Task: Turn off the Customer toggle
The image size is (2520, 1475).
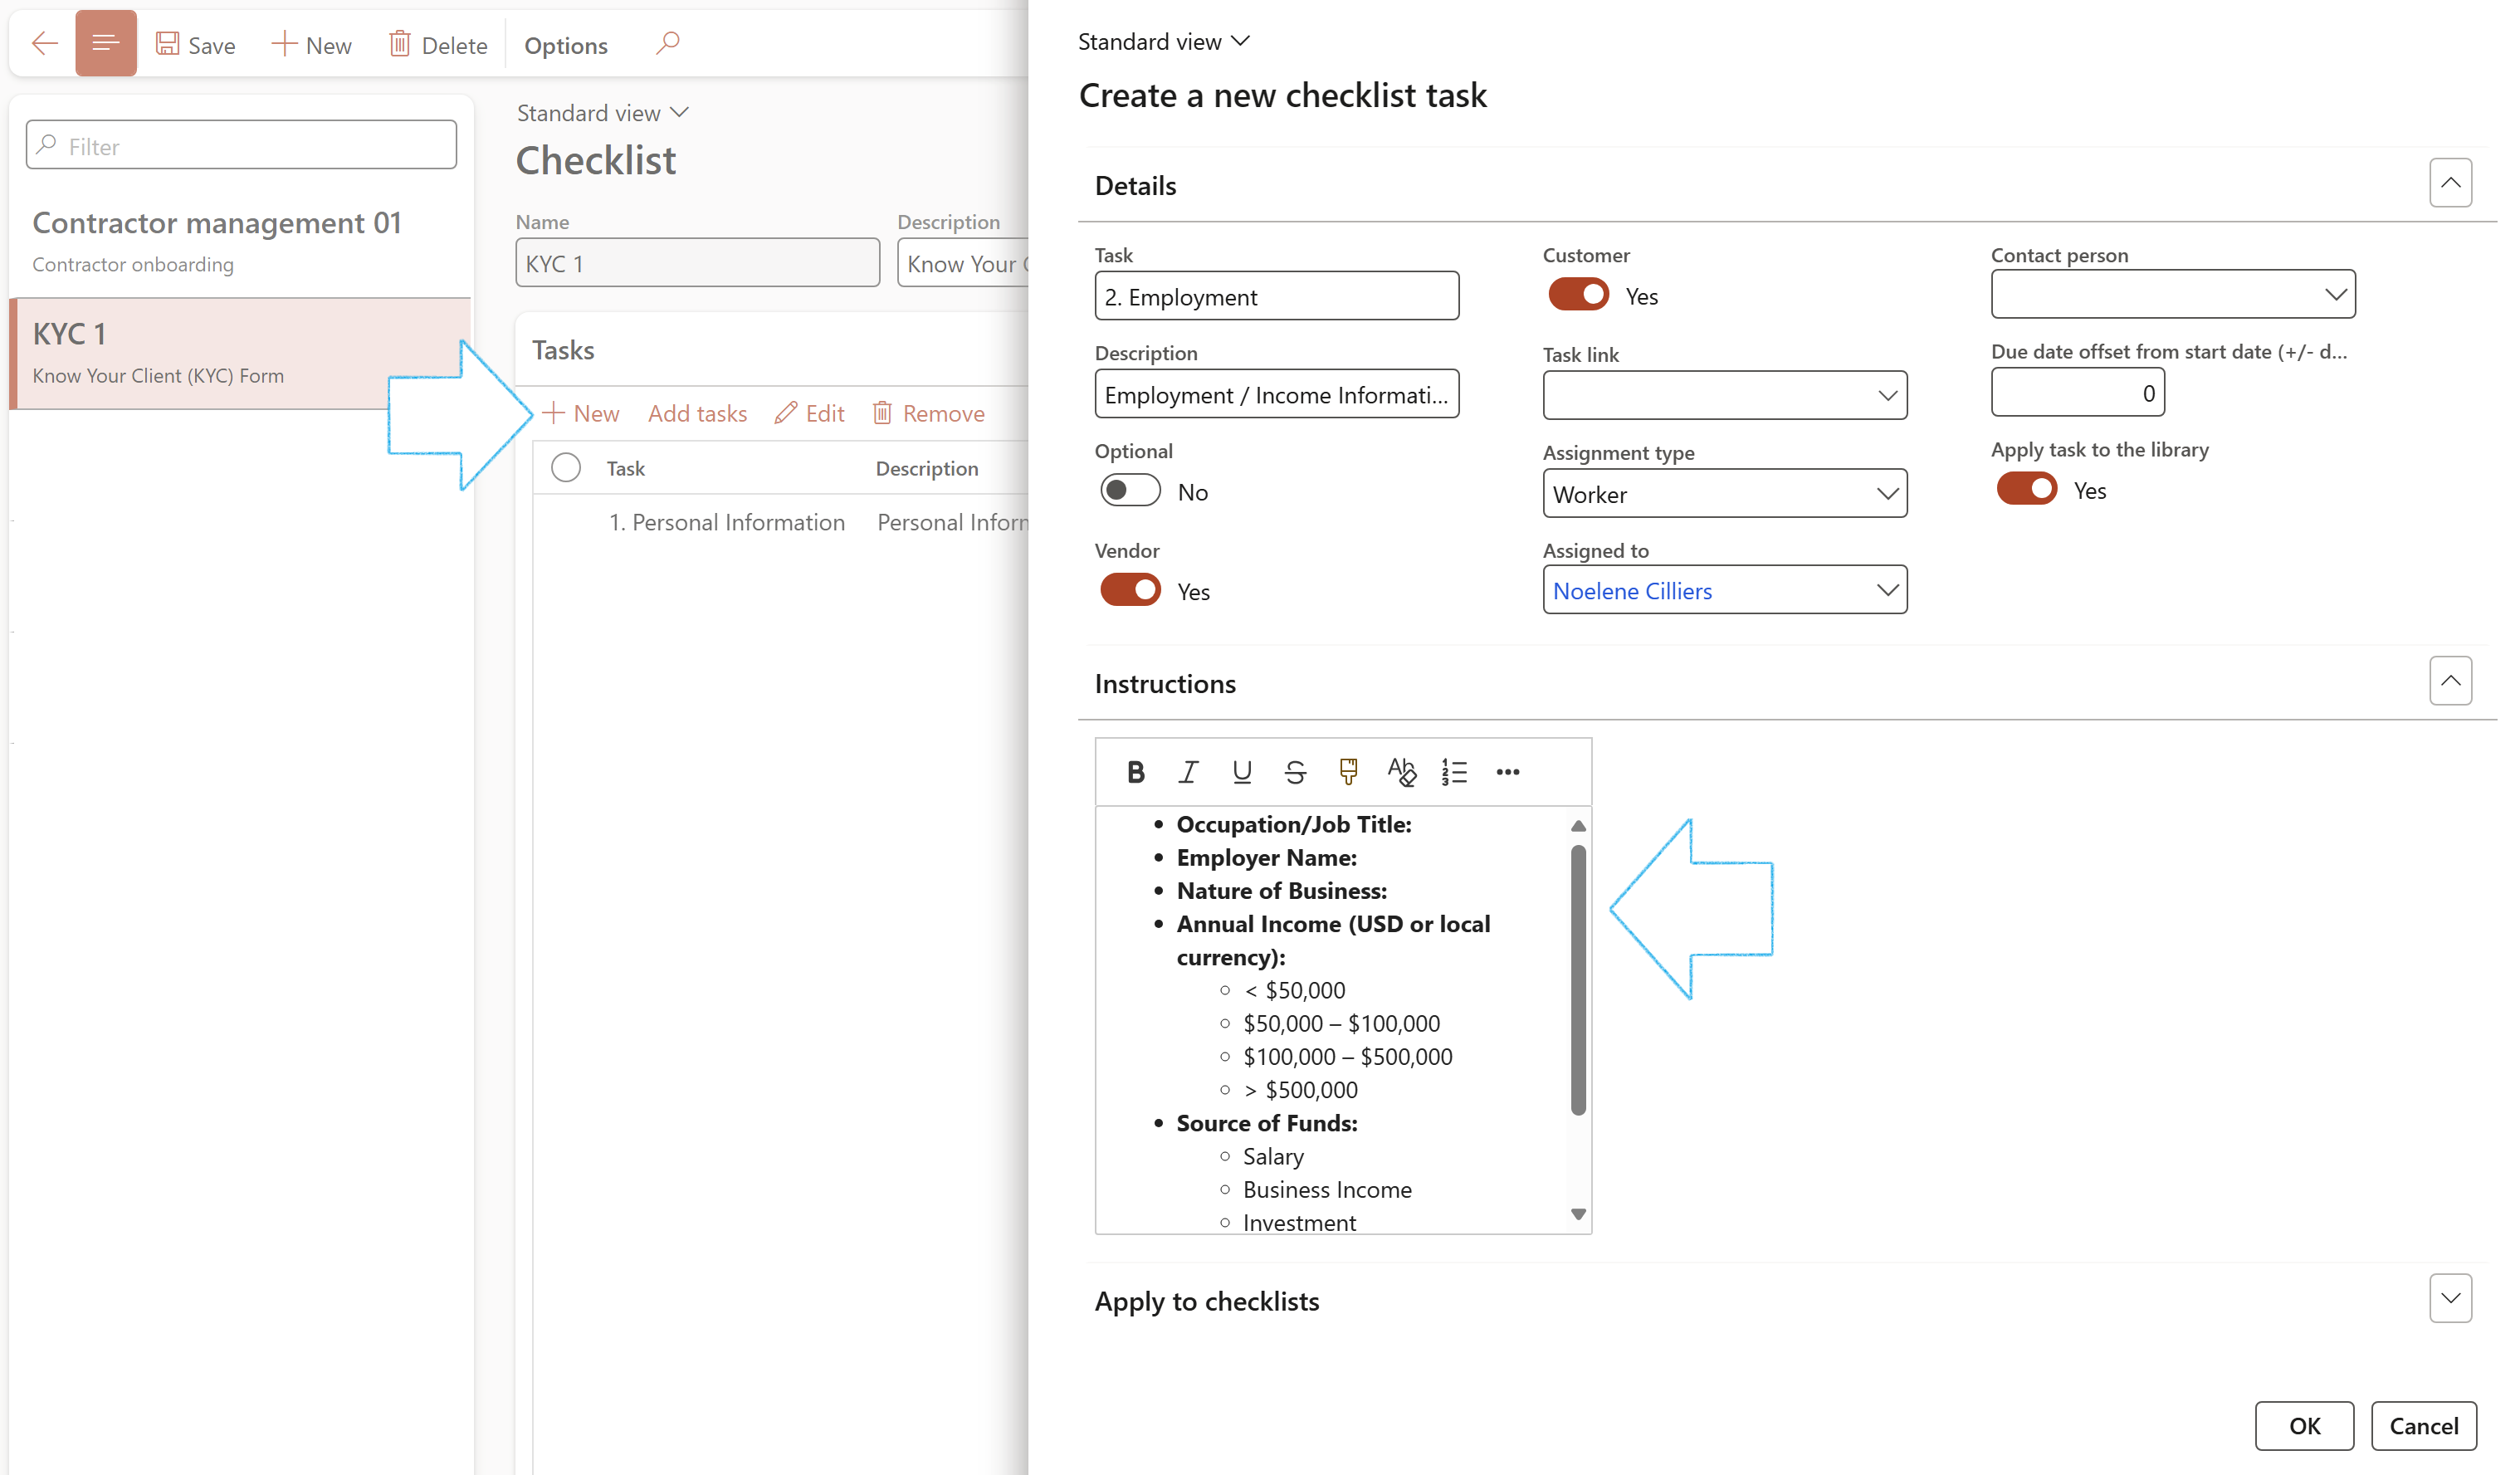Action: pyautogui.click(x=1578, y=295)
